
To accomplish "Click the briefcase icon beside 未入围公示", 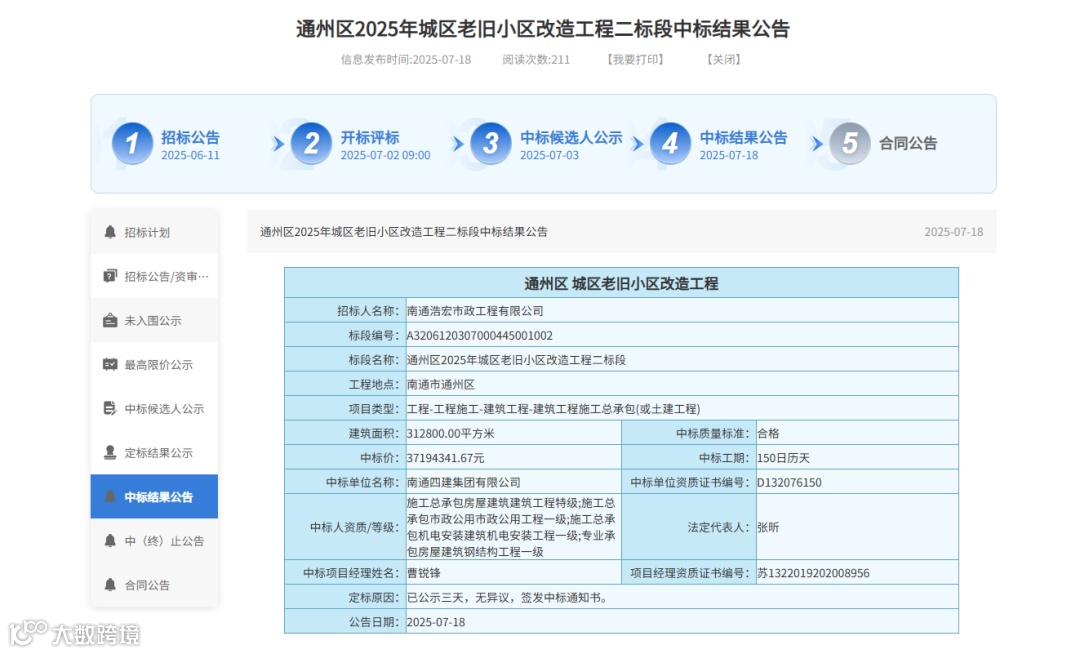I will pos(110,320).
